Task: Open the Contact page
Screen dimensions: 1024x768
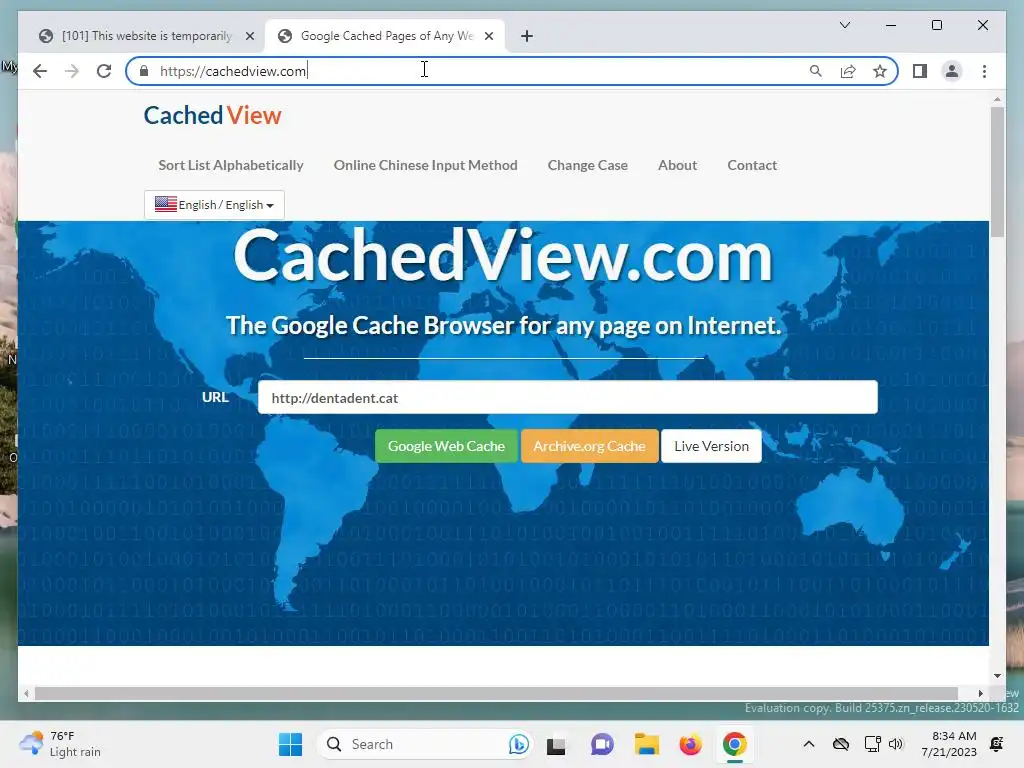Action: coord(752,165)
